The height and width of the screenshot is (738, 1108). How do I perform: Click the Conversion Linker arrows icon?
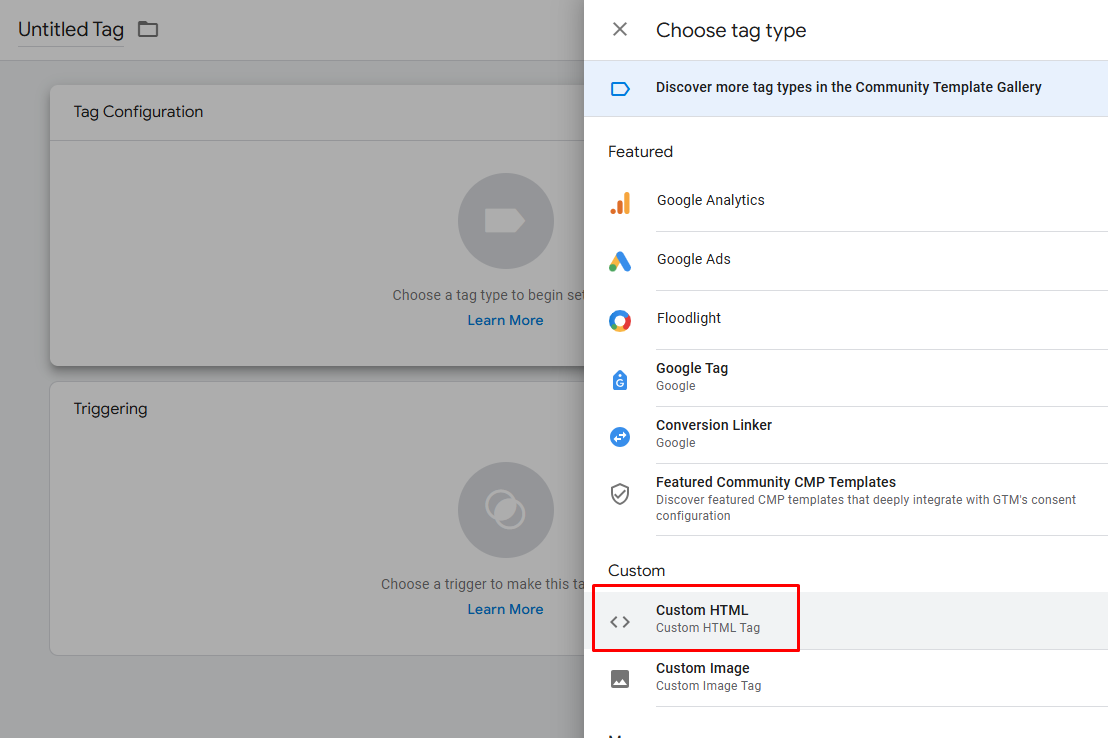coord(620,437)
